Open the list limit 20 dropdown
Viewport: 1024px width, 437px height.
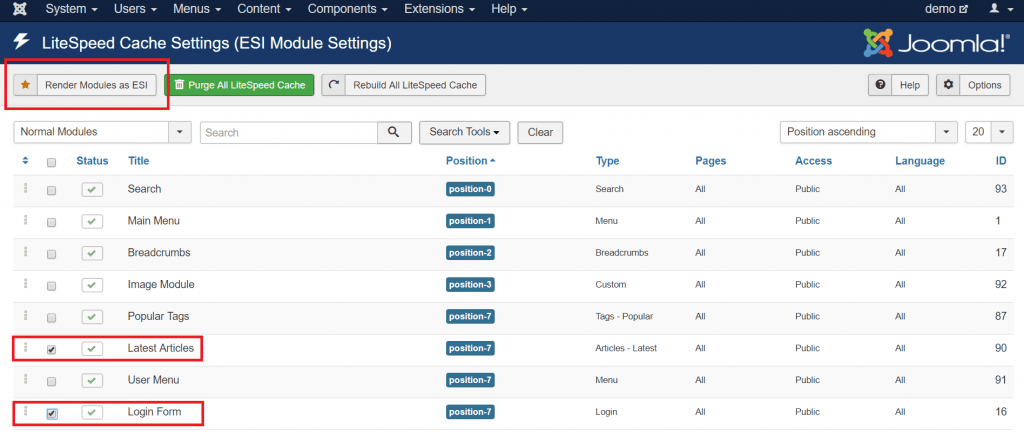989,132
